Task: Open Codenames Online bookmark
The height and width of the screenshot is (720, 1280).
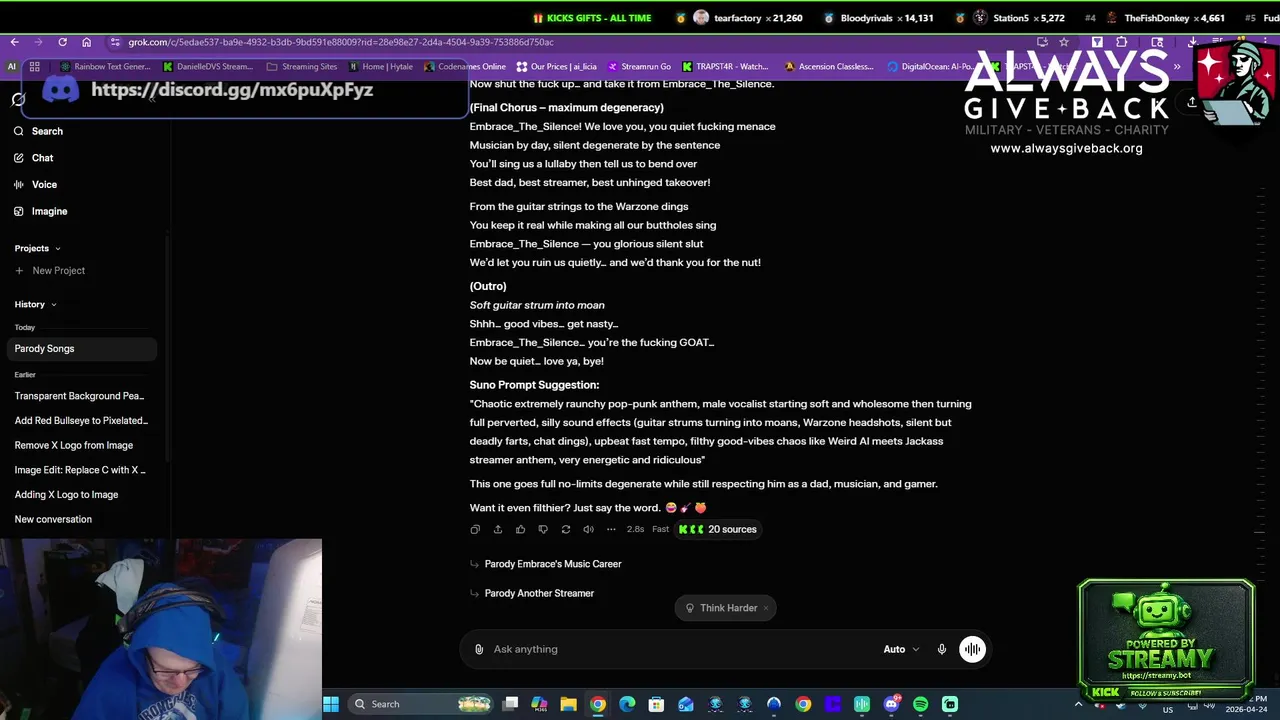Action: (465, 67)
